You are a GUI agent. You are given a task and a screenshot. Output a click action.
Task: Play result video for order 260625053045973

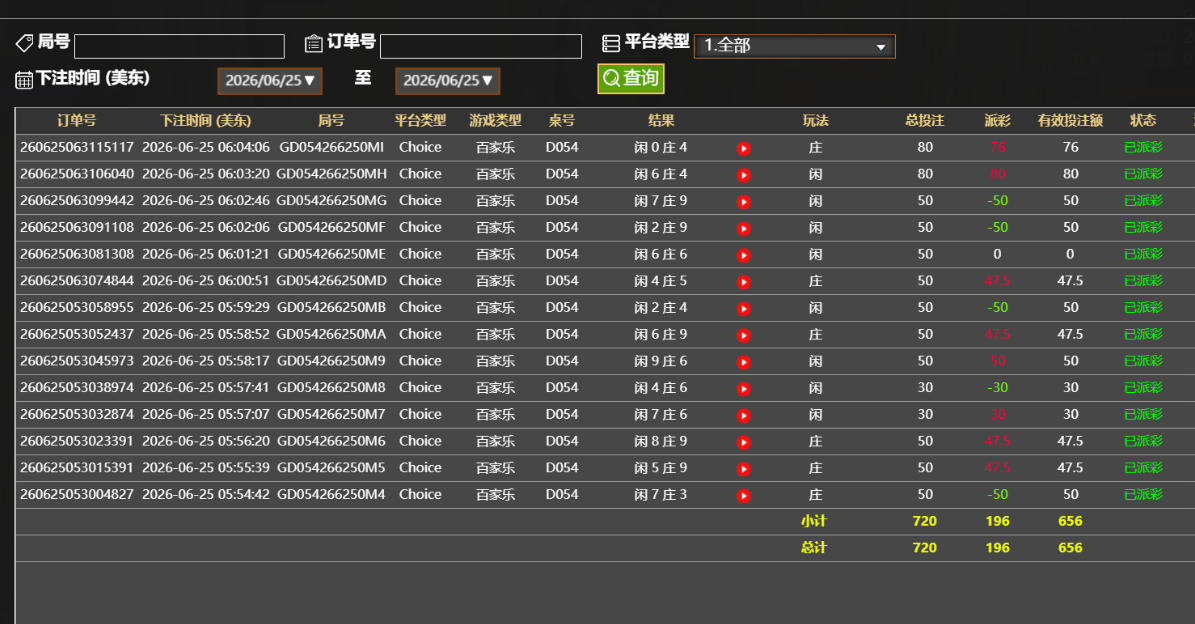pyautogui.click(x=744, y=362)
